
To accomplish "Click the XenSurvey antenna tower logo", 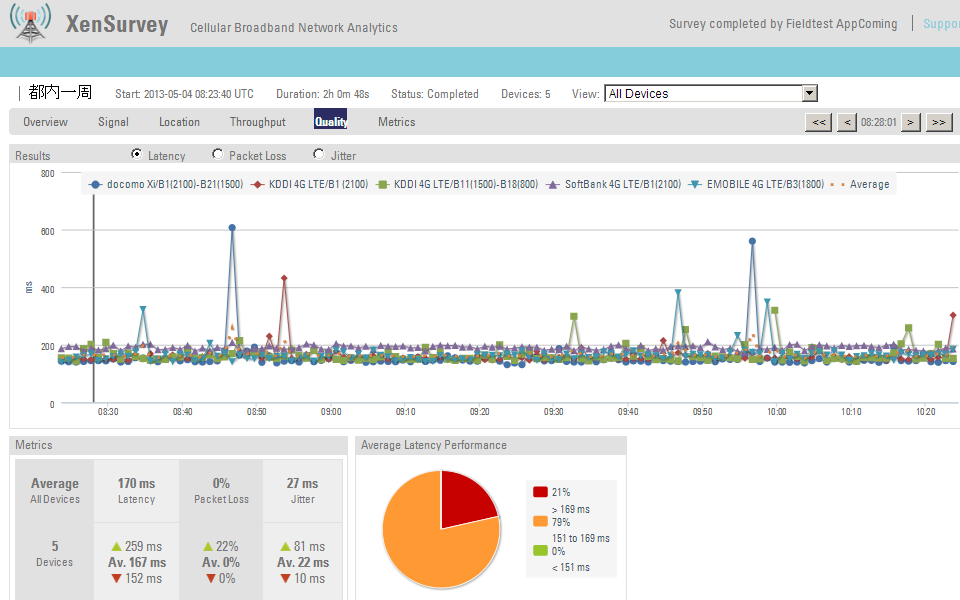I will (30, 23).
